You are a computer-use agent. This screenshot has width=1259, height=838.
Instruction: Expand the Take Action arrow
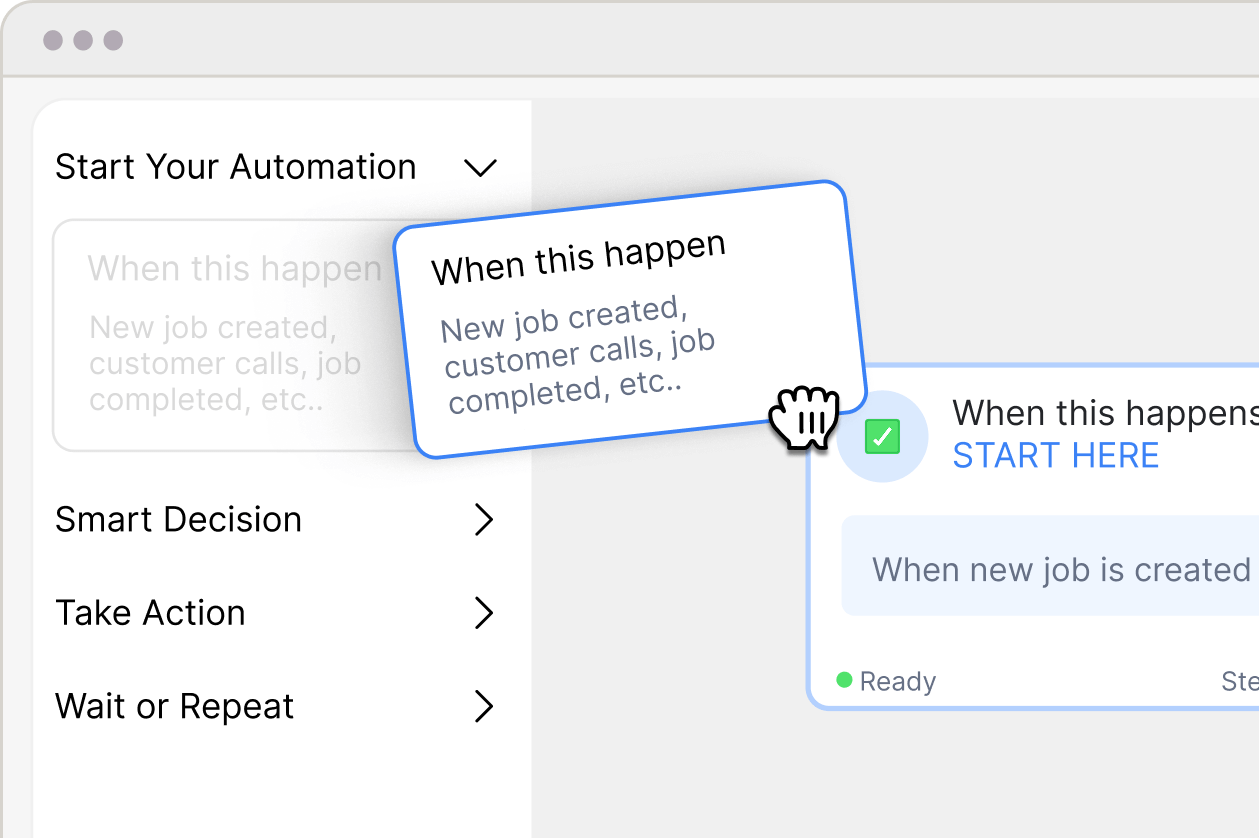pos(484,613)
